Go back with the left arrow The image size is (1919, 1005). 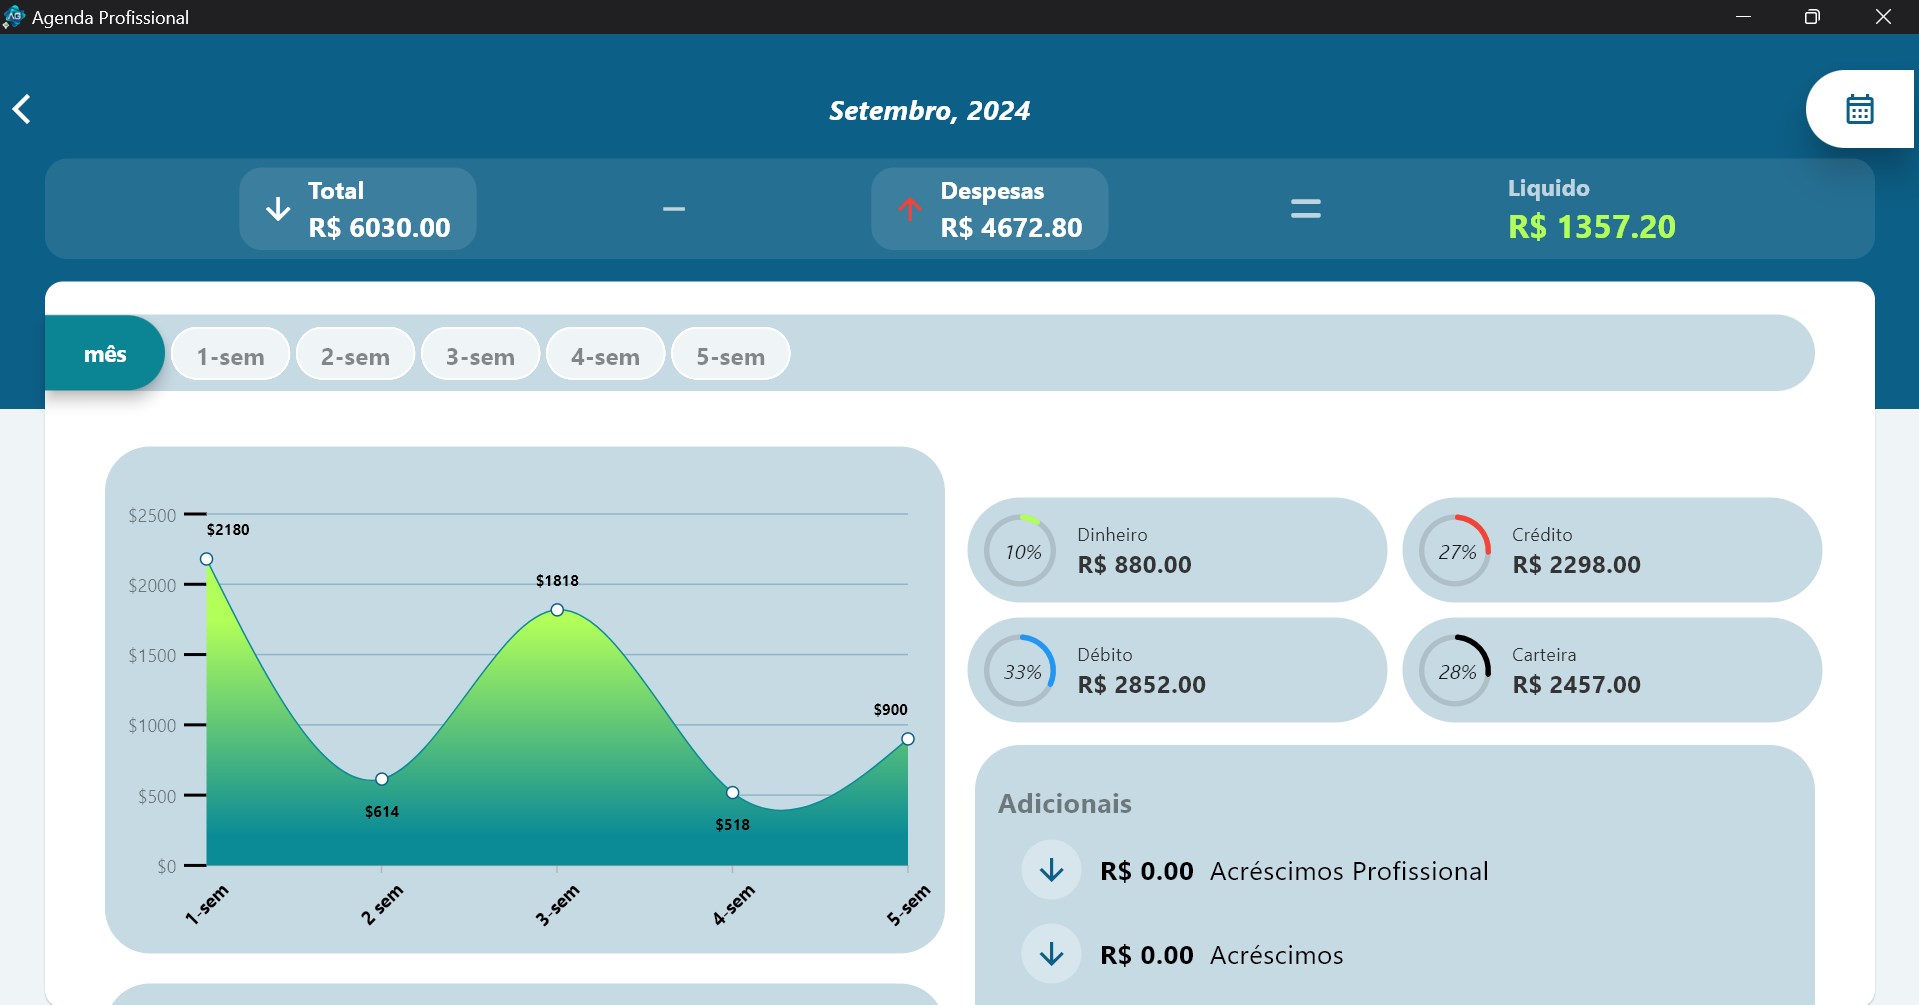point(21,109)
